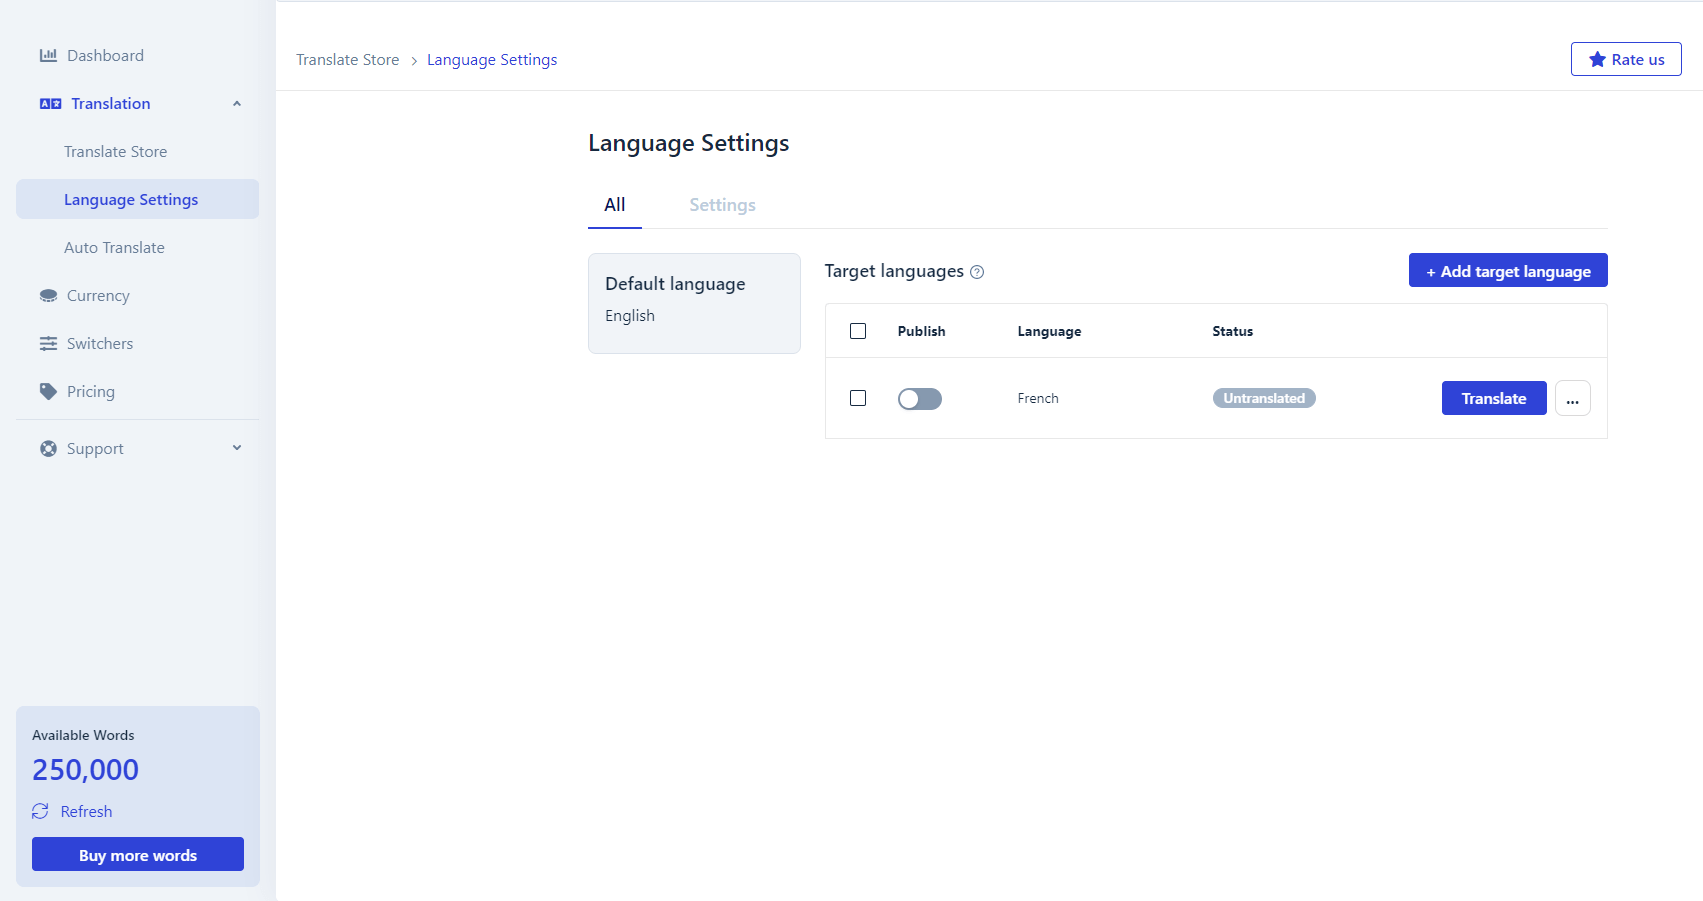Click the Language column header
Image resolution: width=1703 pixels, height=901 pixels.
(x=1049, y=331)
